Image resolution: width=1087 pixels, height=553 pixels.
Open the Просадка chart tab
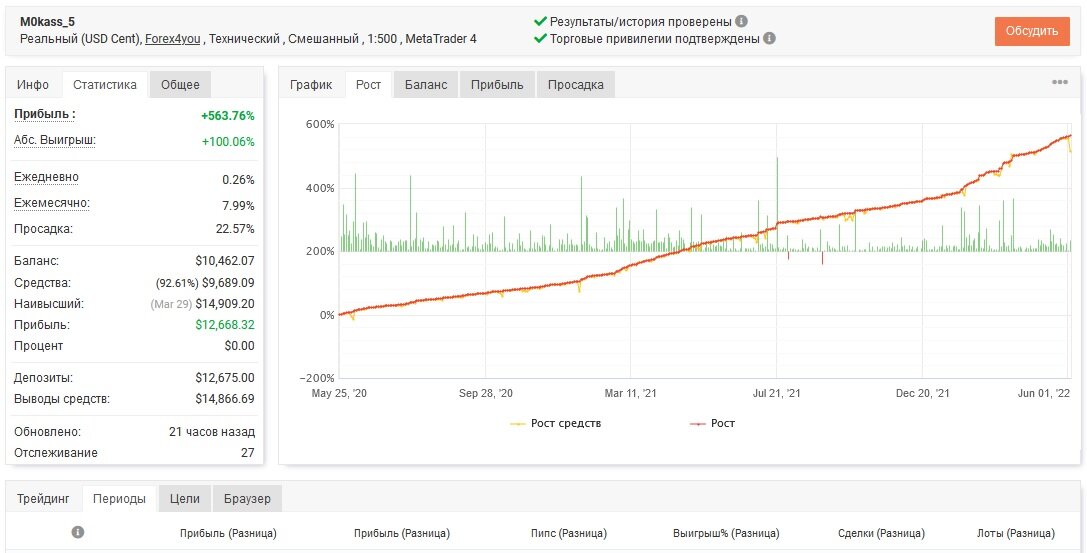[x=575, y=85]
